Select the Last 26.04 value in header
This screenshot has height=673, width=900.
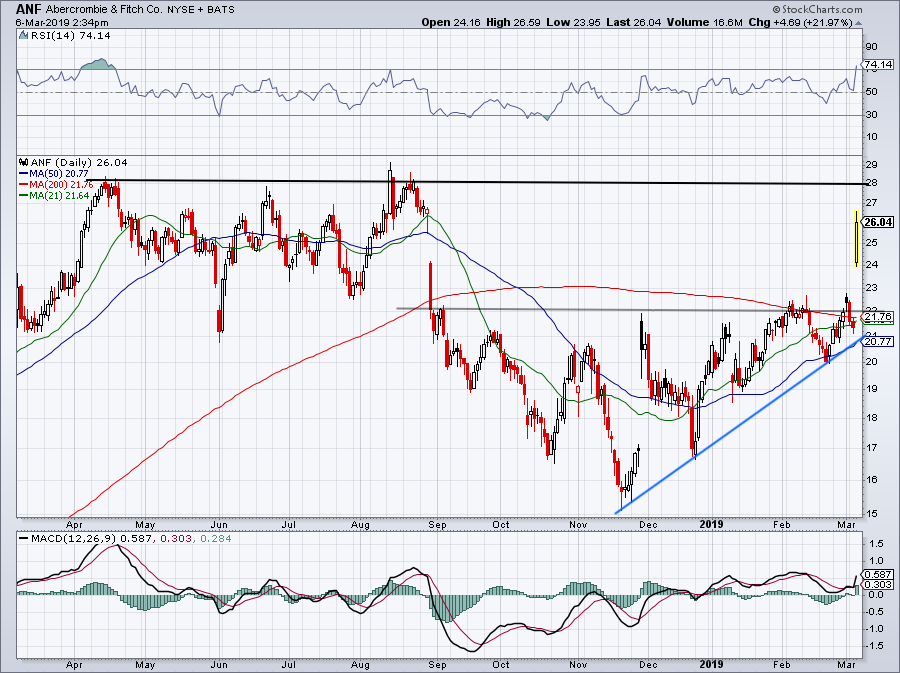click(633, 22)
